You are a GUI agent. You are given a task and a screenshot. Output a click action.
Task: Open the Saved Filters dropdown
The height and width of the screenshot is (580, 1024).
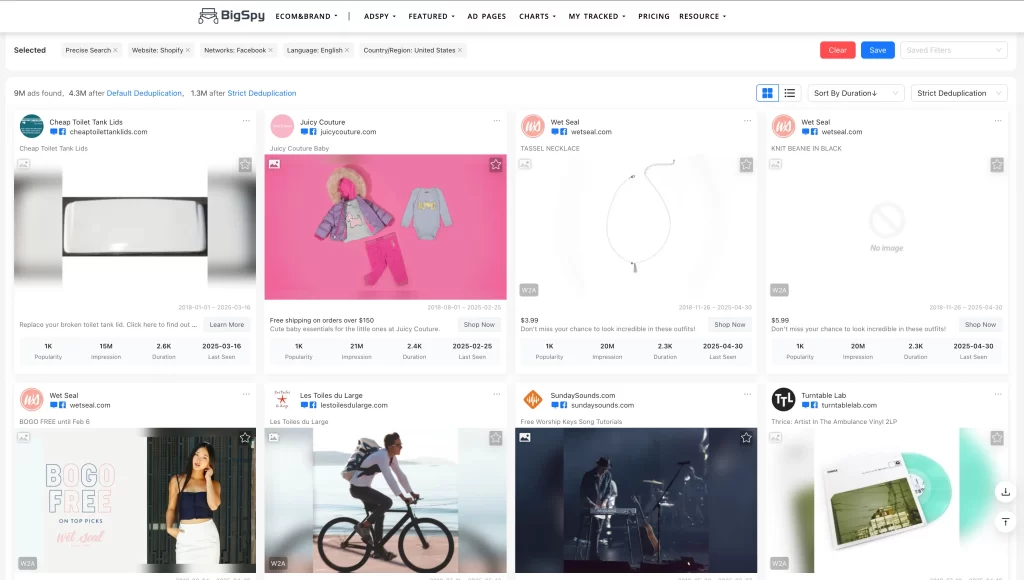coord(953,50)
